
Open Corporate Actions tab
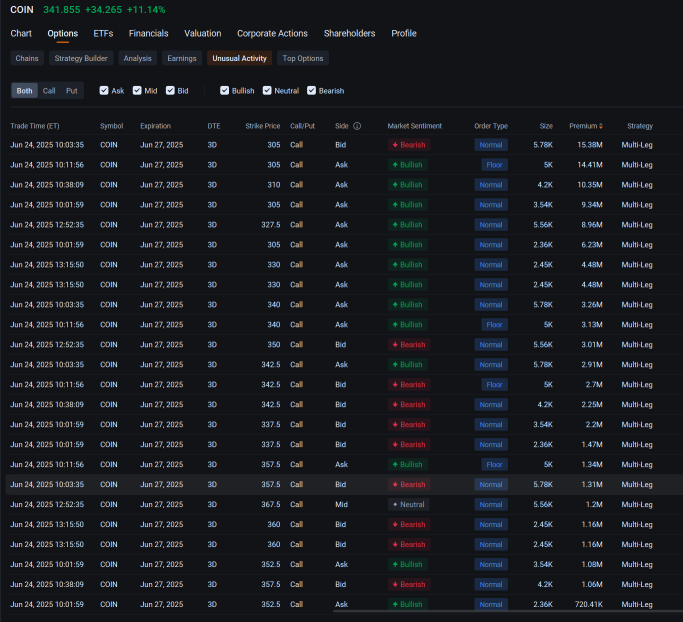pos(272,34)
